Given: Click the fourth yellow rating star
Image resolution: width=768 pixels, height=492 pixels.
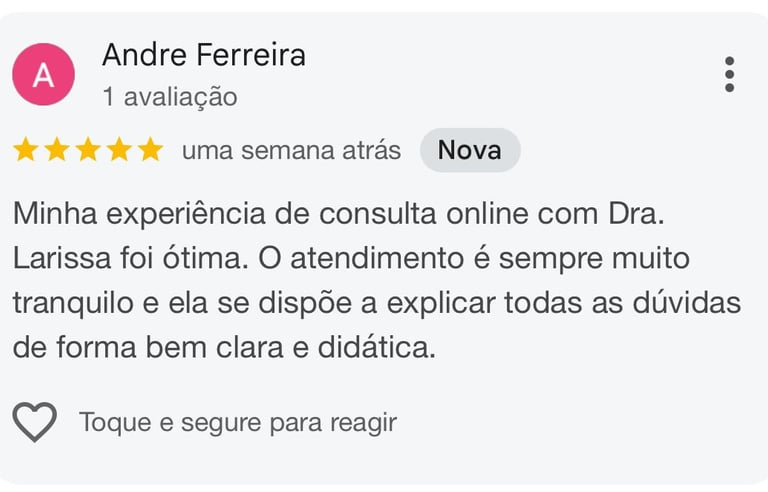Looking at the screenshot, I should (x=120, y=149).
